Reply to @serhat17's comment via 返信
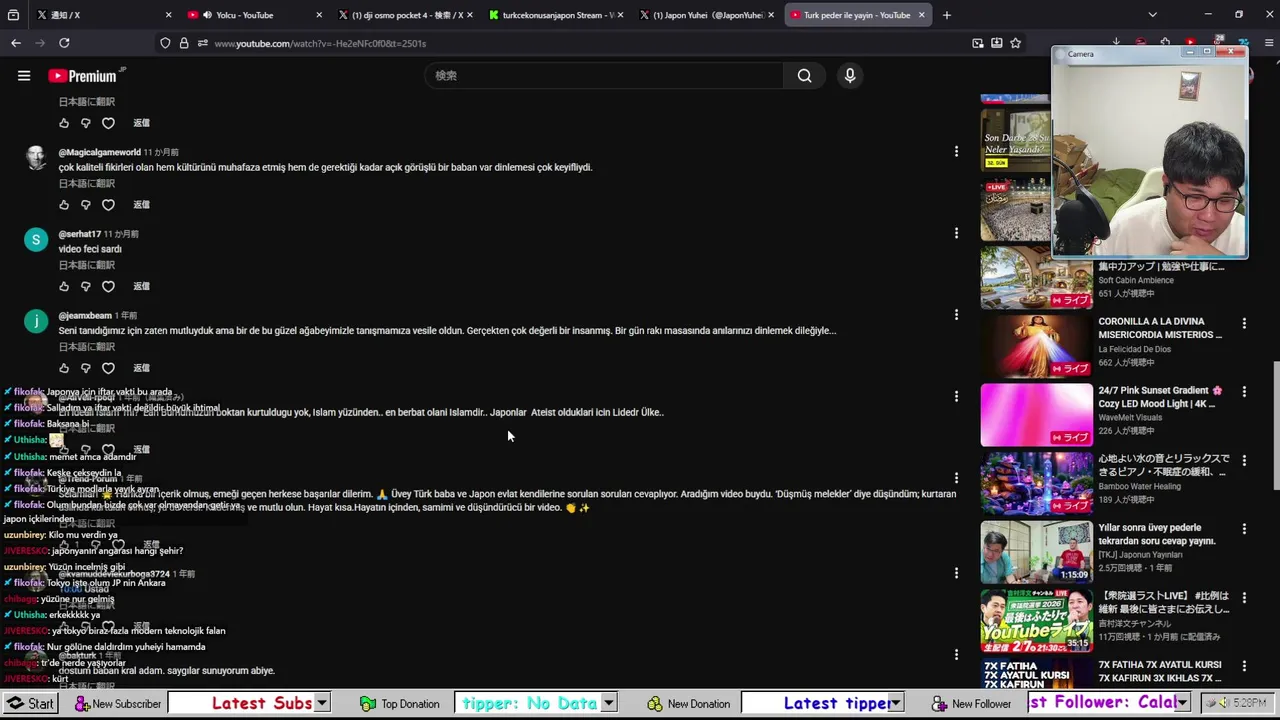The height and width of the screenshot is (720, 1280). tap(141, 286)
